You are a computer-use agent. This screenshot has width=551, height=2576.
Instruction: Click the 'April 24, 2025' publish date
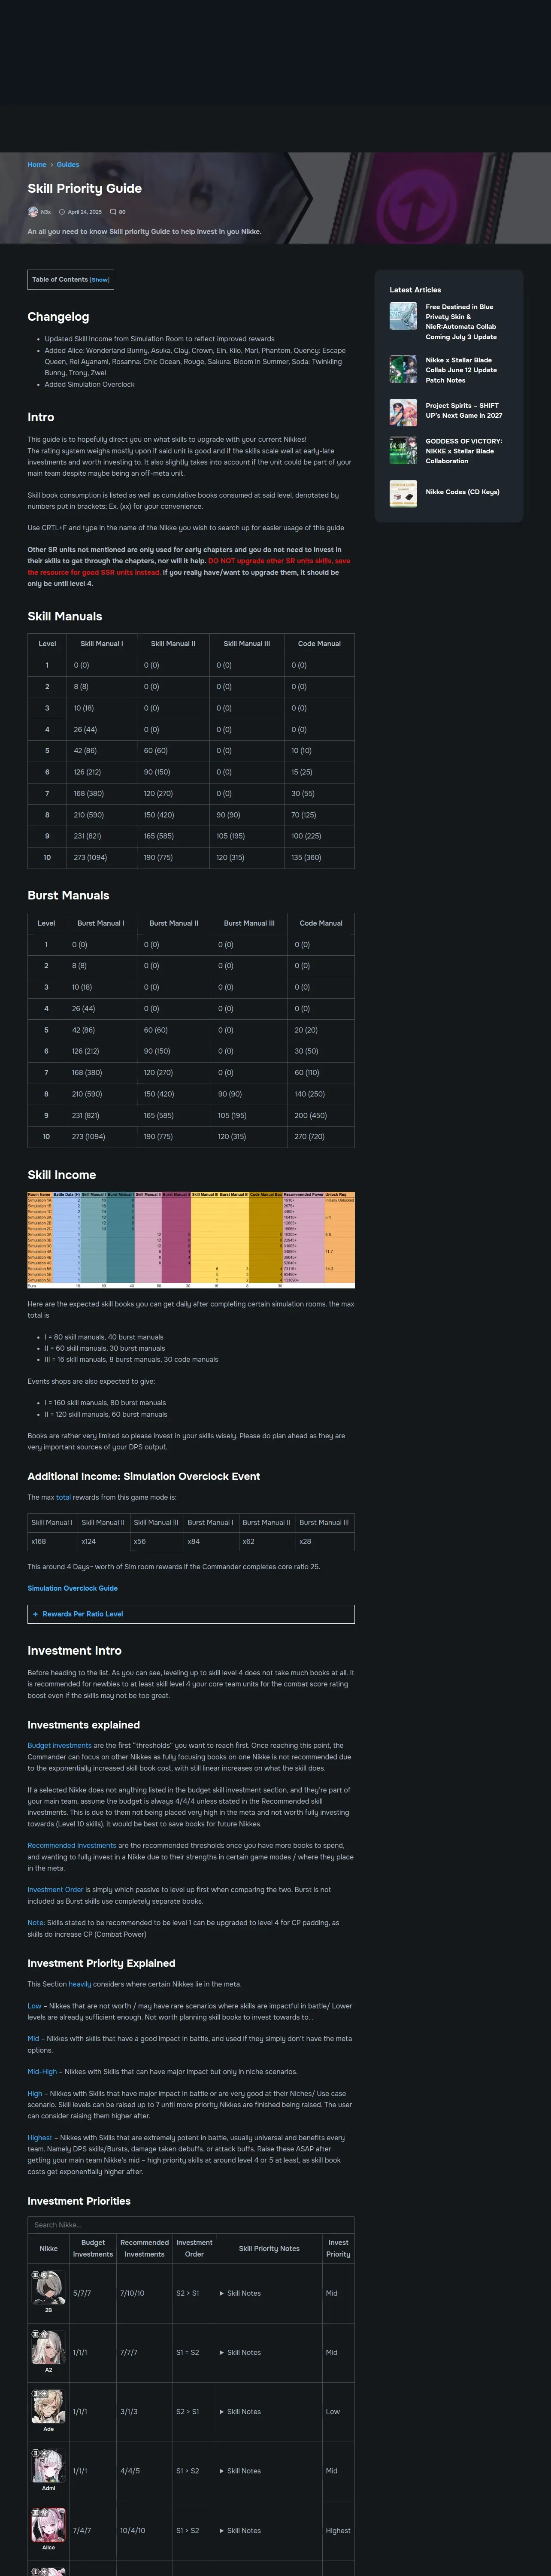[84, 212]
